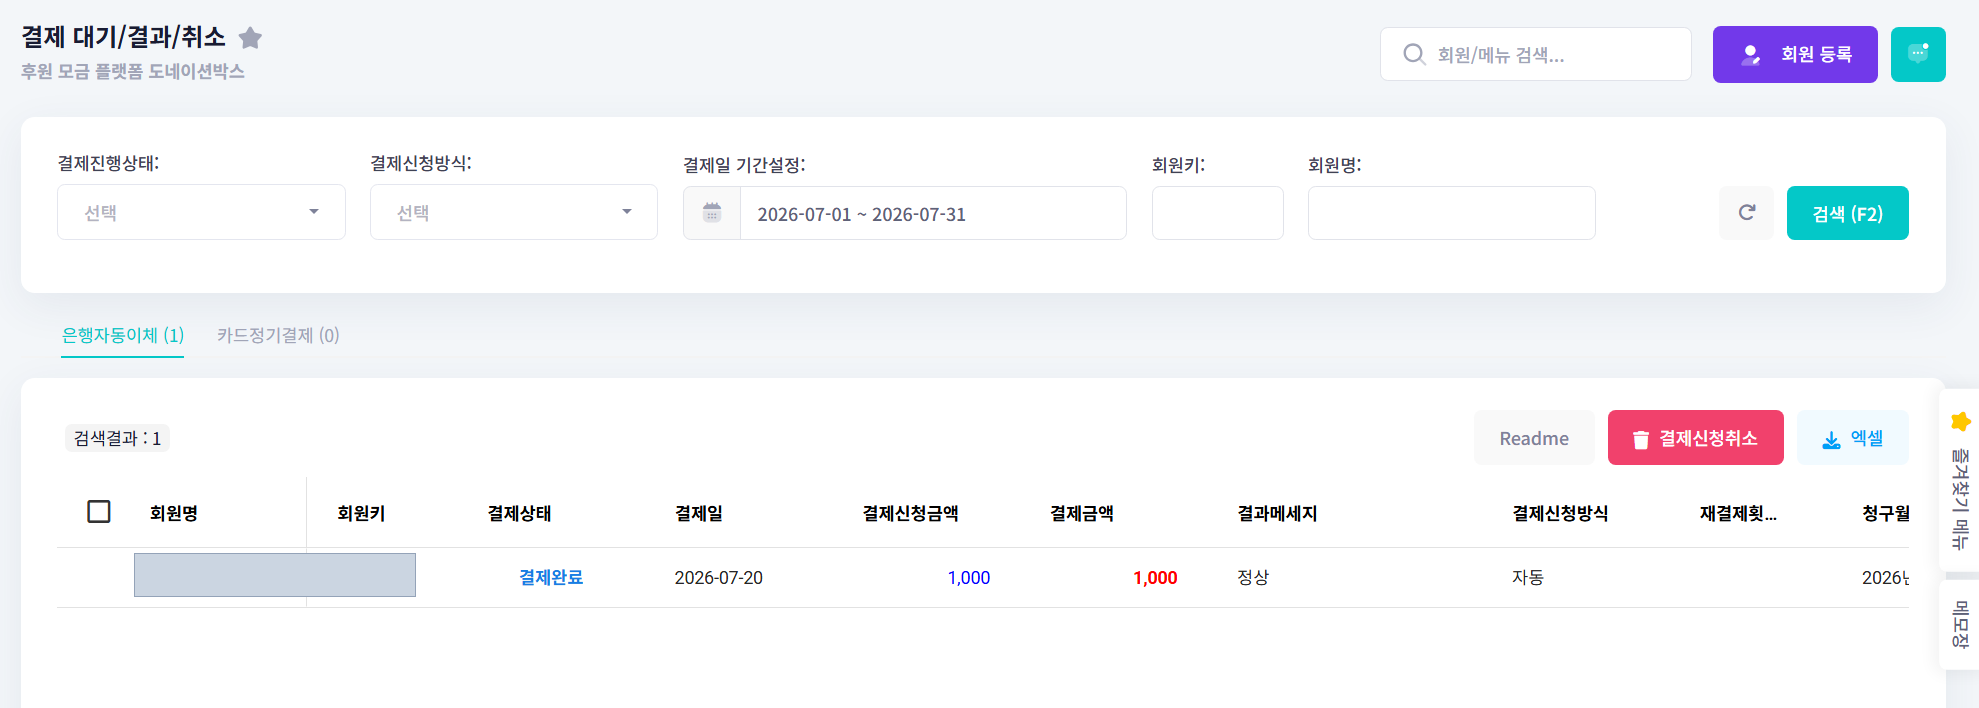Image resolution: width=1979 pixels, height=708 pixels.
Task: Sort by 결제신청금액 column header
Action: click(910, 513)
